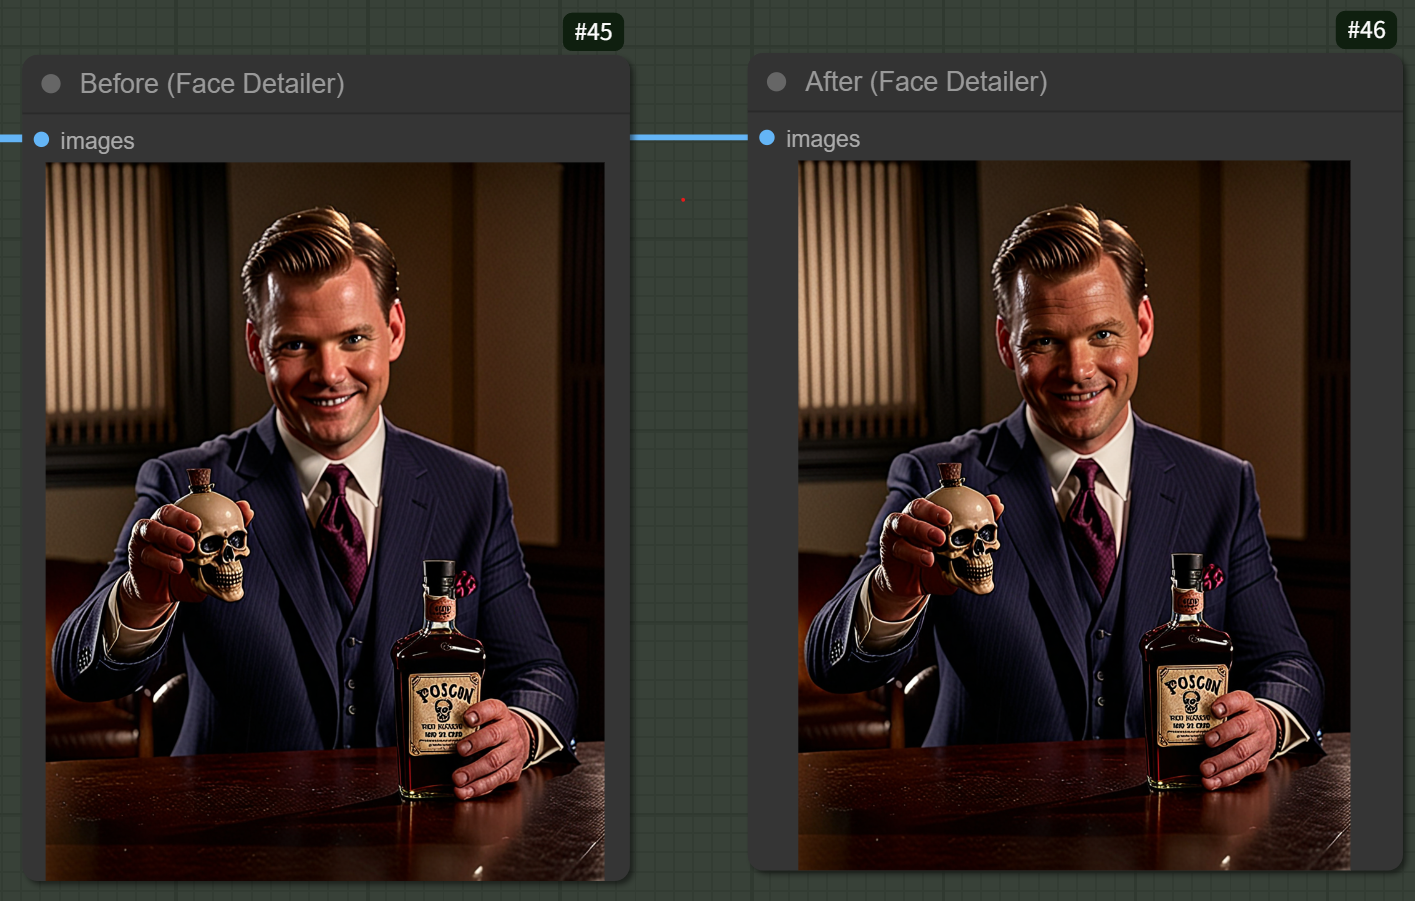Click the #46 node ID badge
1415x901 pixels.
click(x=1366, y=30)
